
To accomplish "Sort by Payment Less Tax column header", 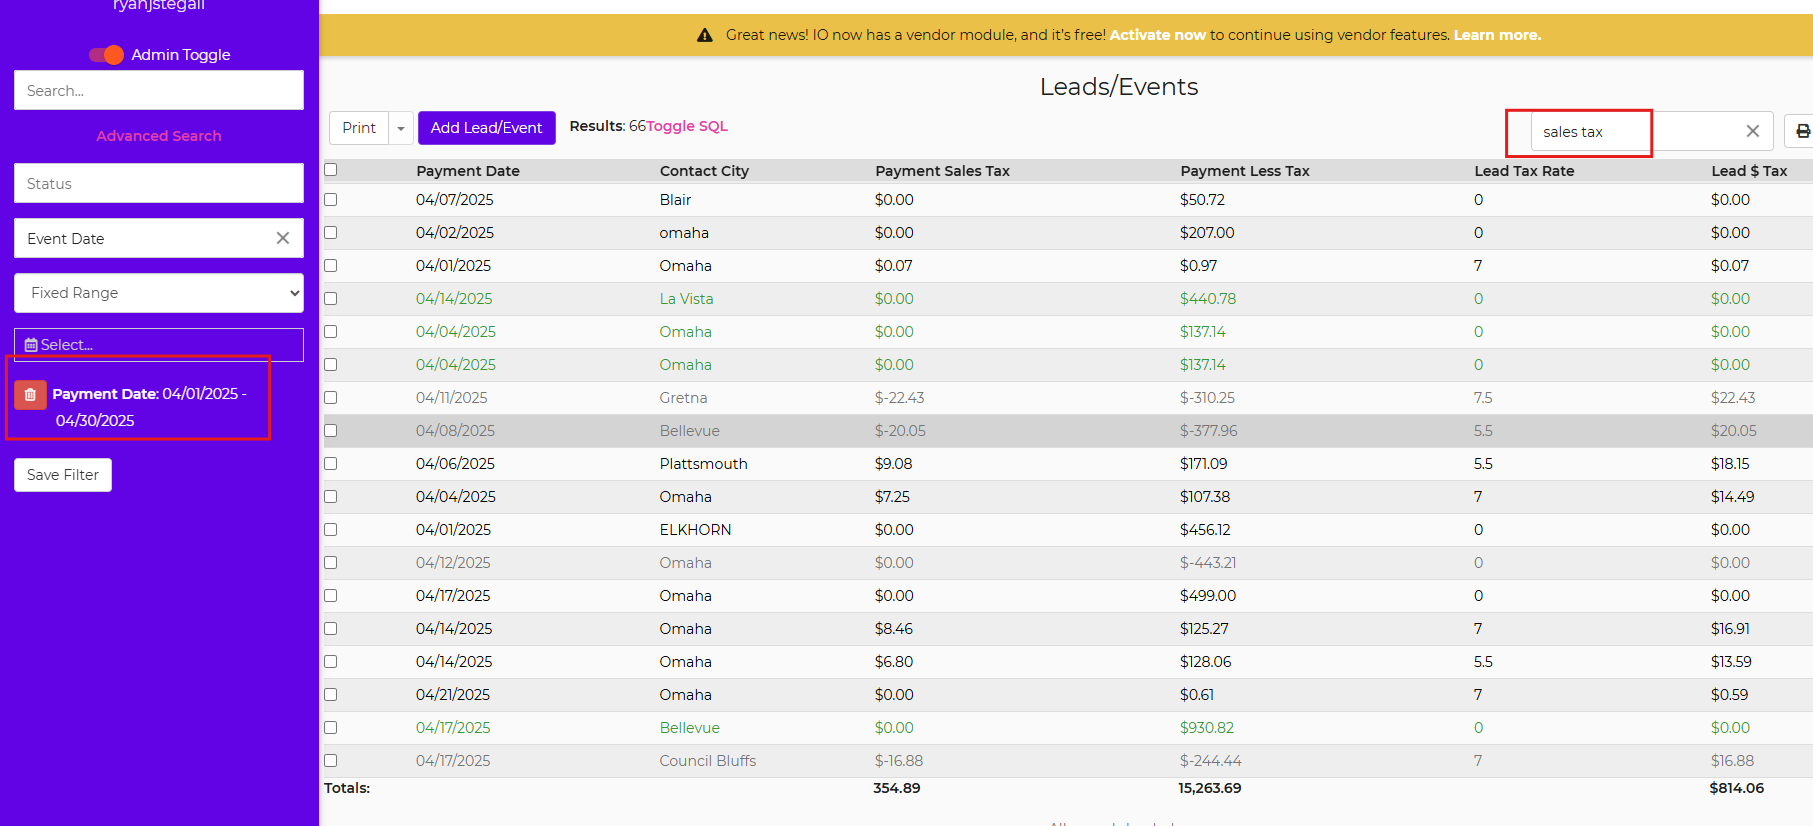I will point(1245,171).
